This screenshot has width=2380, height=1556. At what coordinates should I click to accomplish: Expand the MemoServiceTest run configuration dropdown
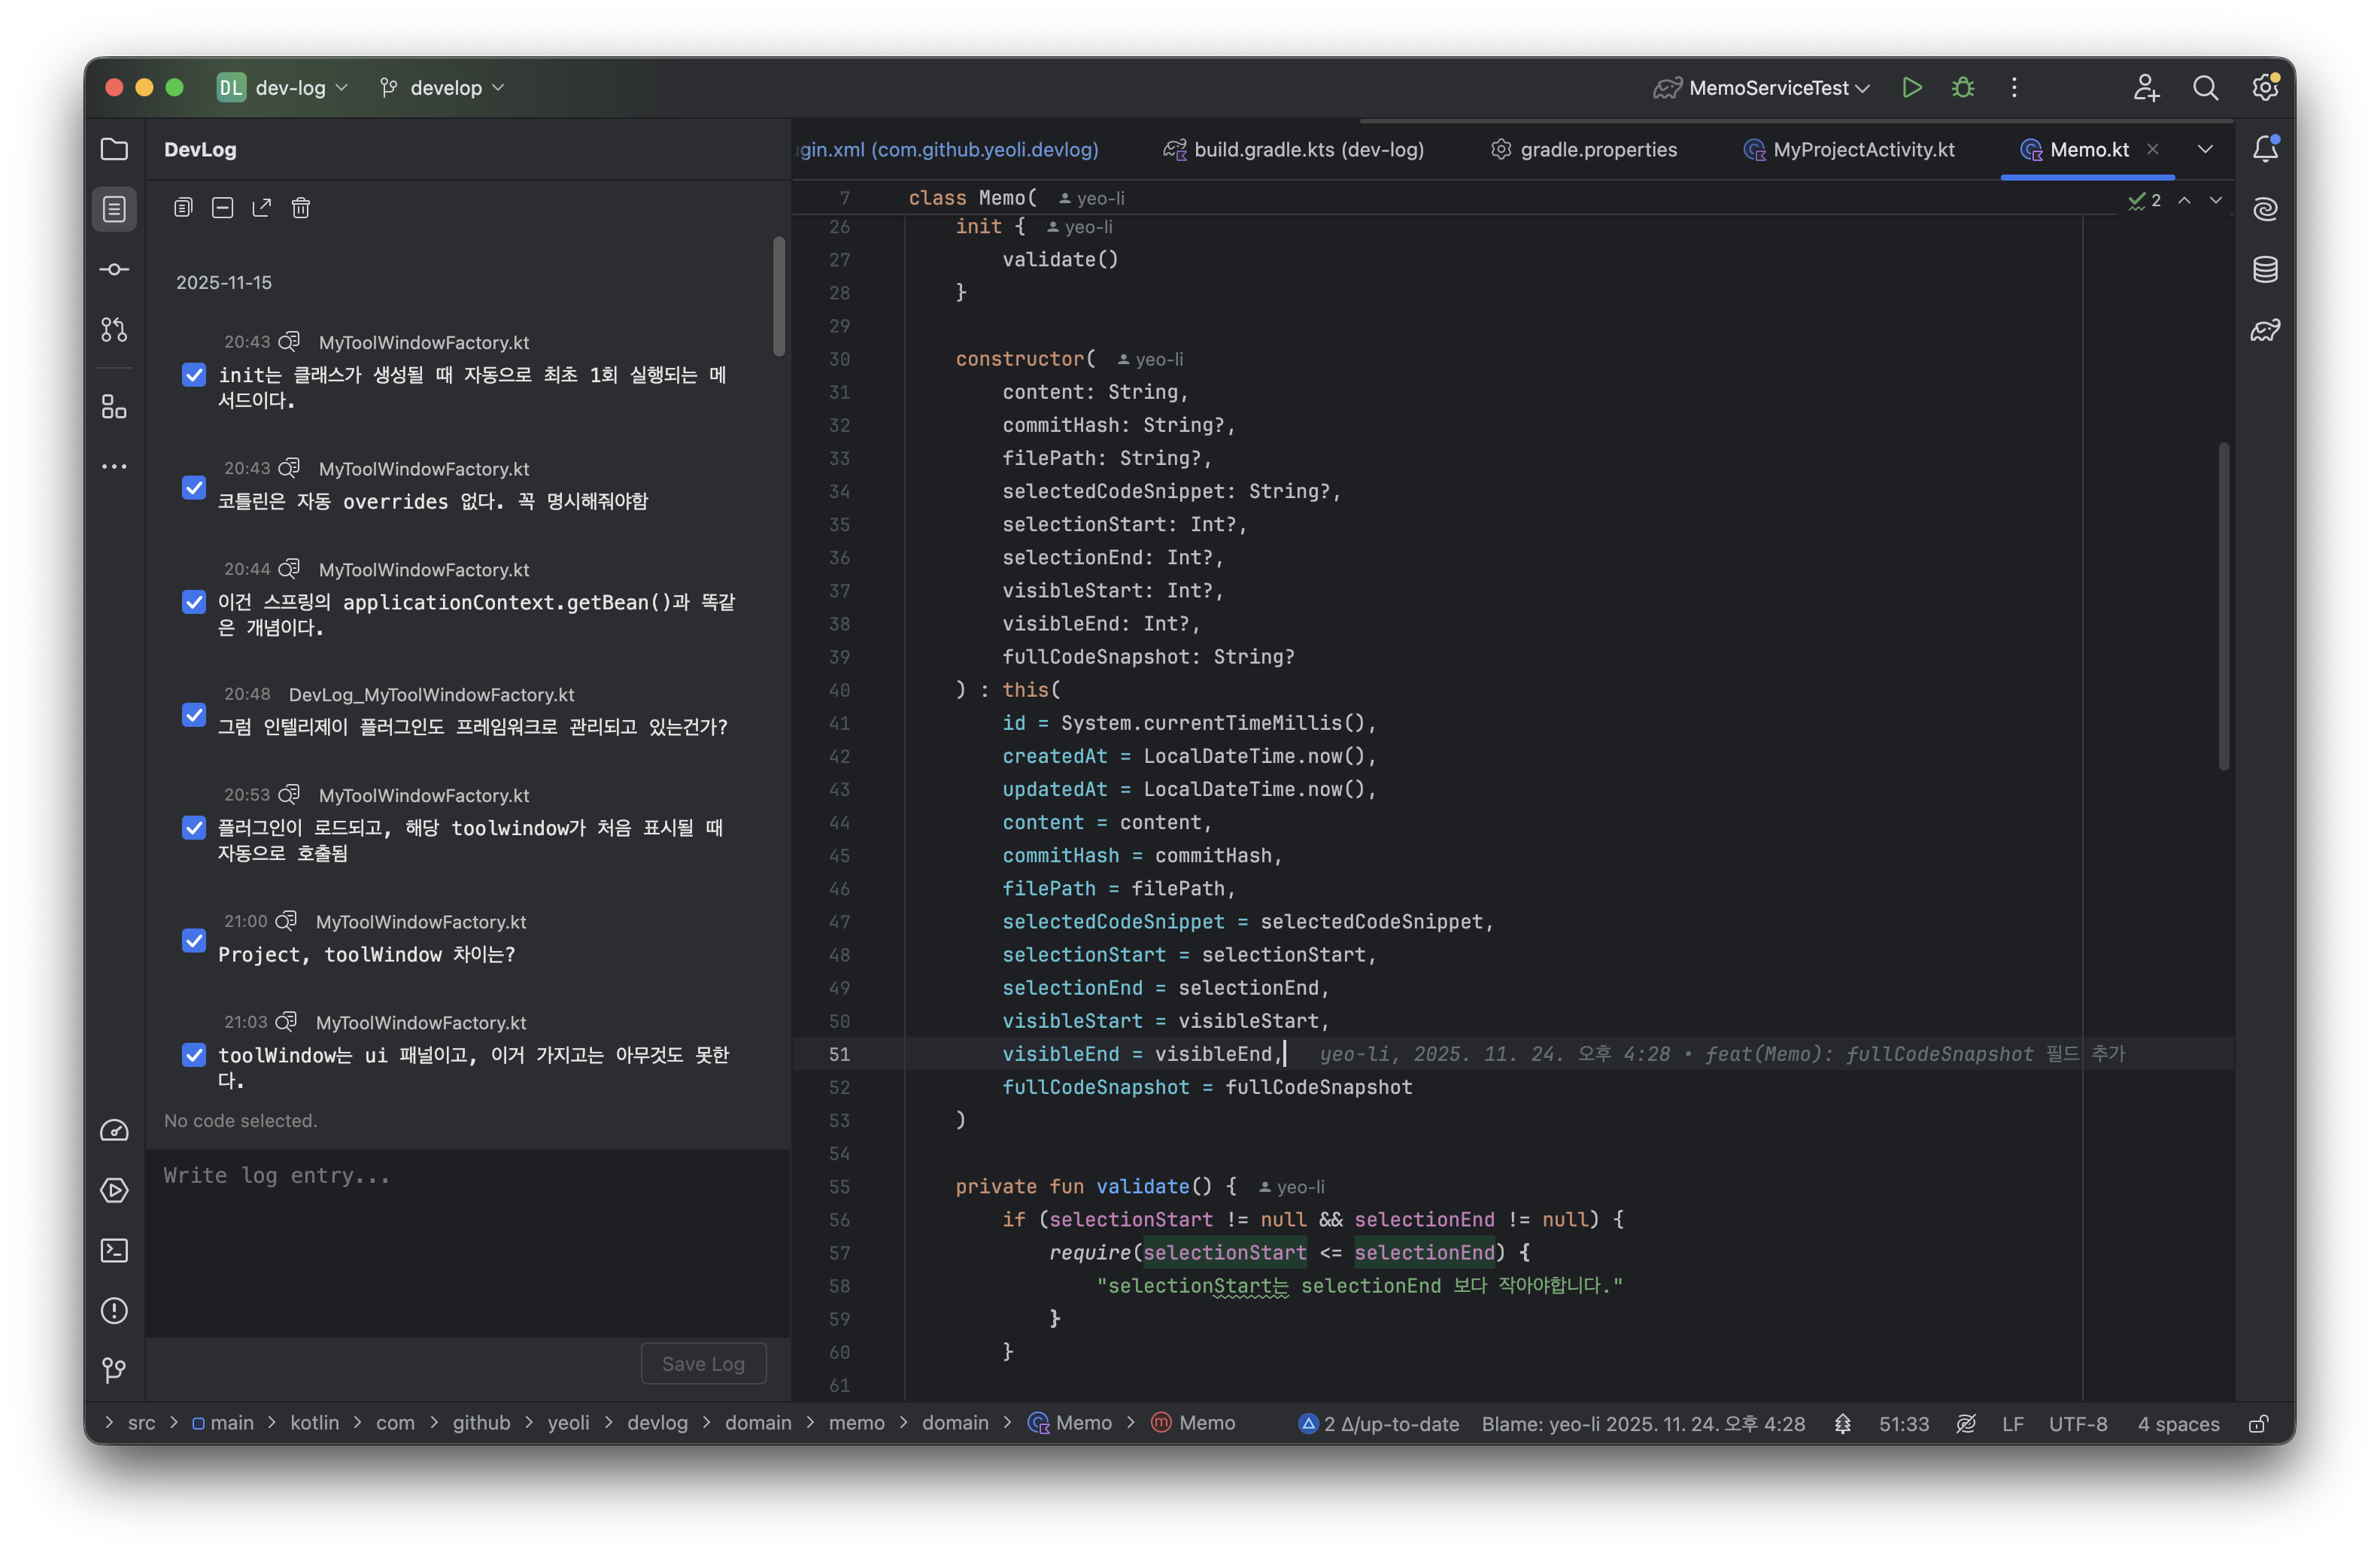coord(1862,88)
